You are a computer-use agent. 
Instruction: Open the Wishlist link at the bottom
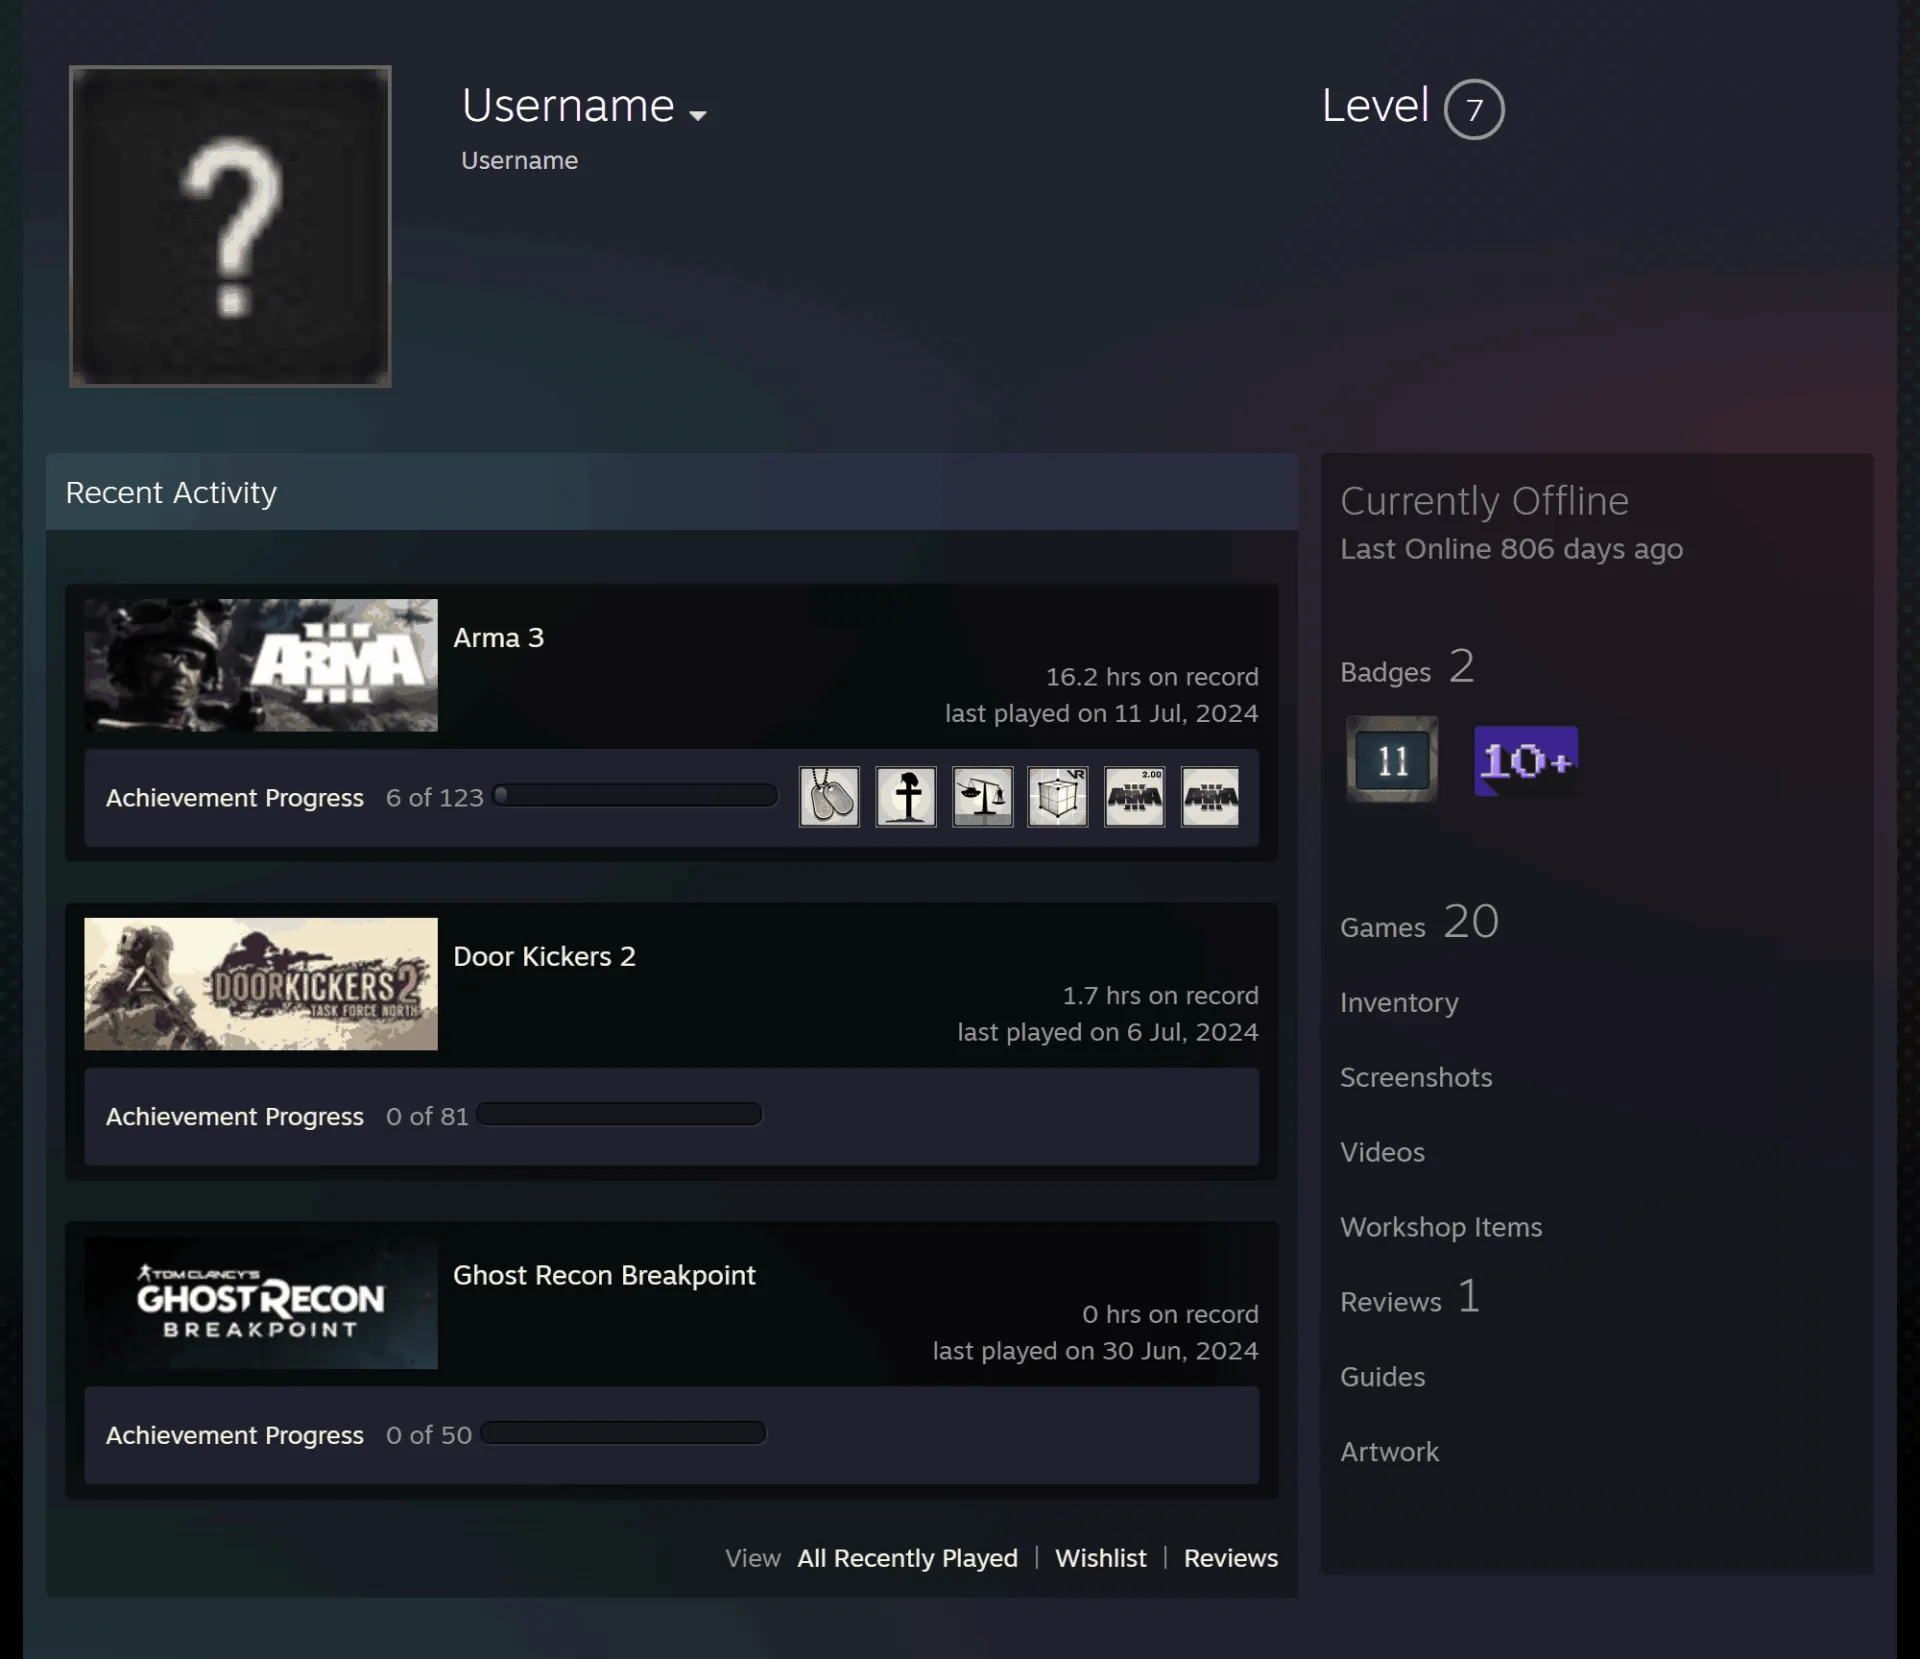point(1101,1558)
